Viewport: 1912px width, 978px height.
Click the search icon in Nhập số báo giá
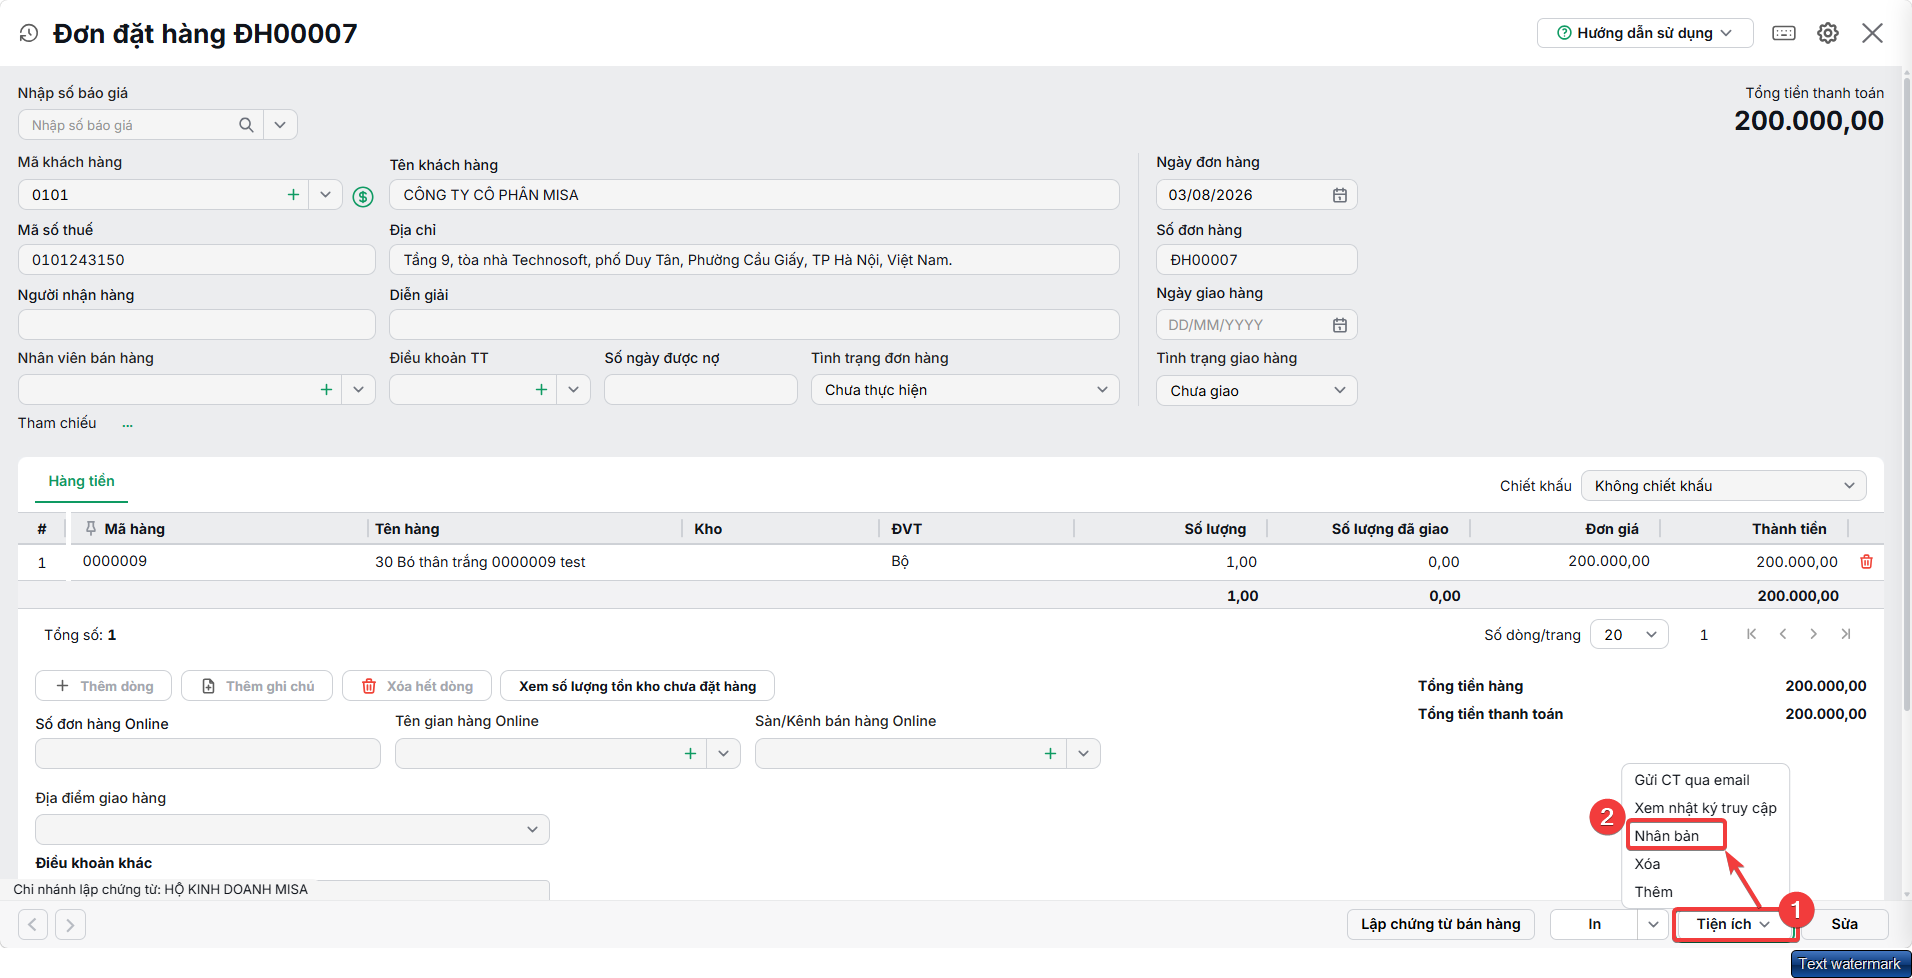pyautogui.click(x=246, y=125)
